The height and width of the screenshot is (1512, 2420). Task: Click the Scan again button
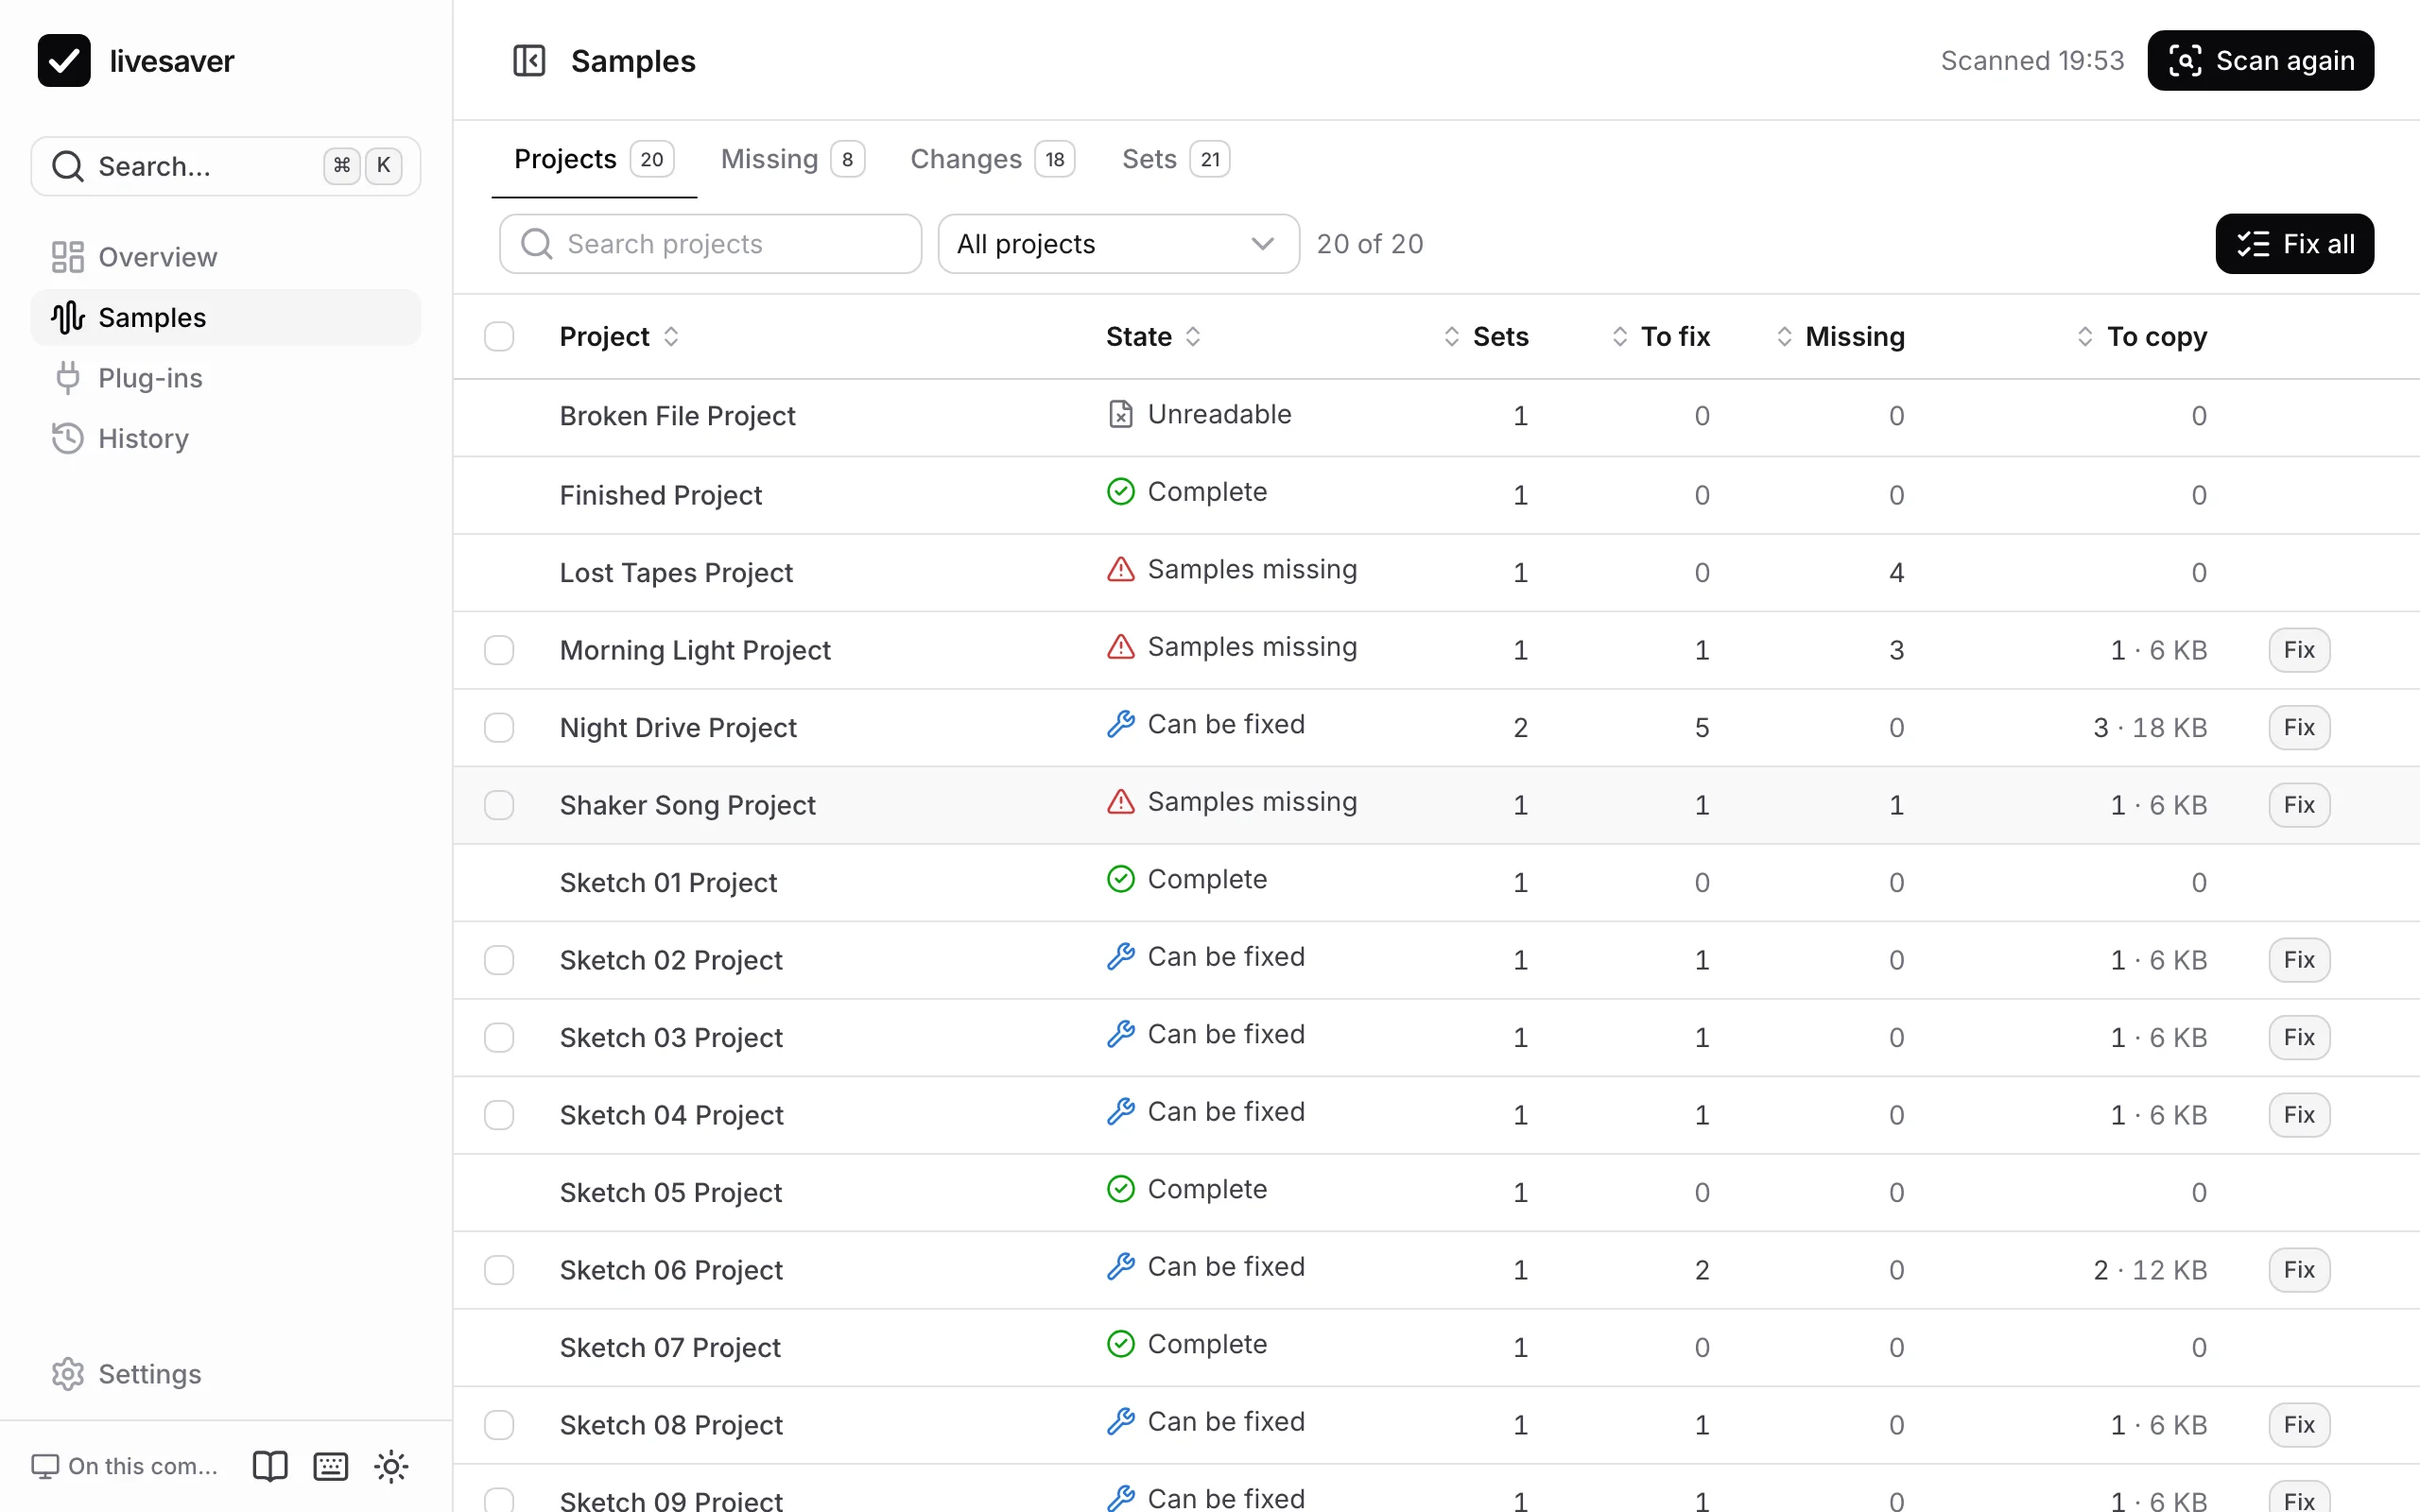click(x=2260, y=61)
